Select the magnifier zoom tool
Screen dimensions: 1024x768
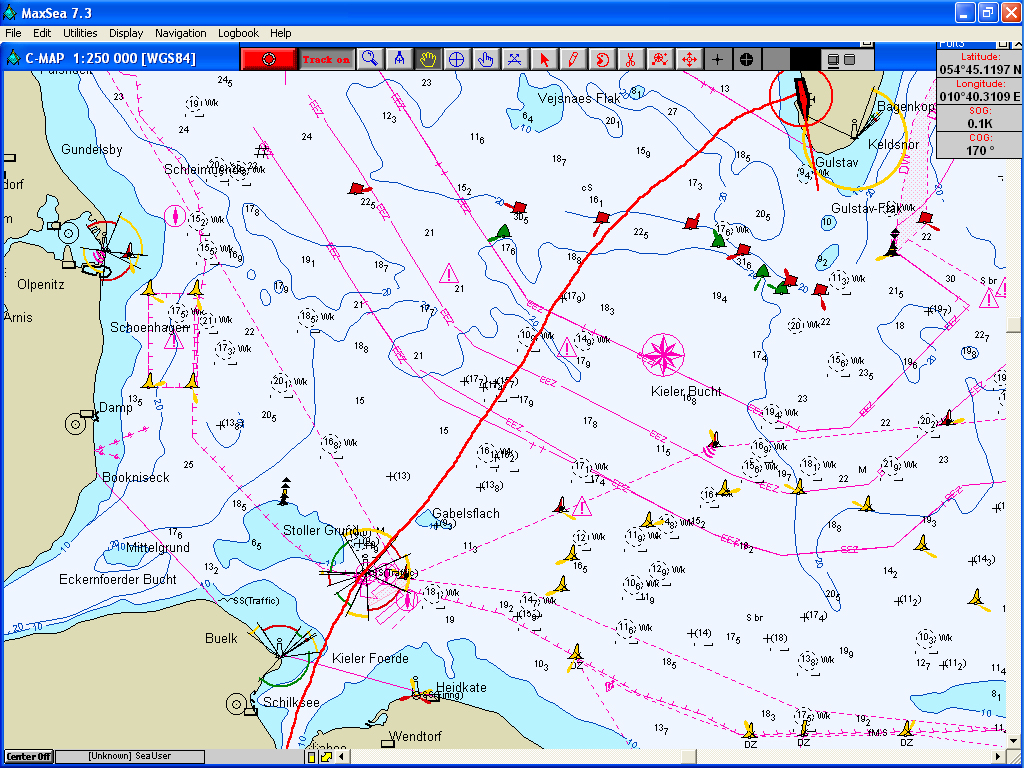[370, 59]
